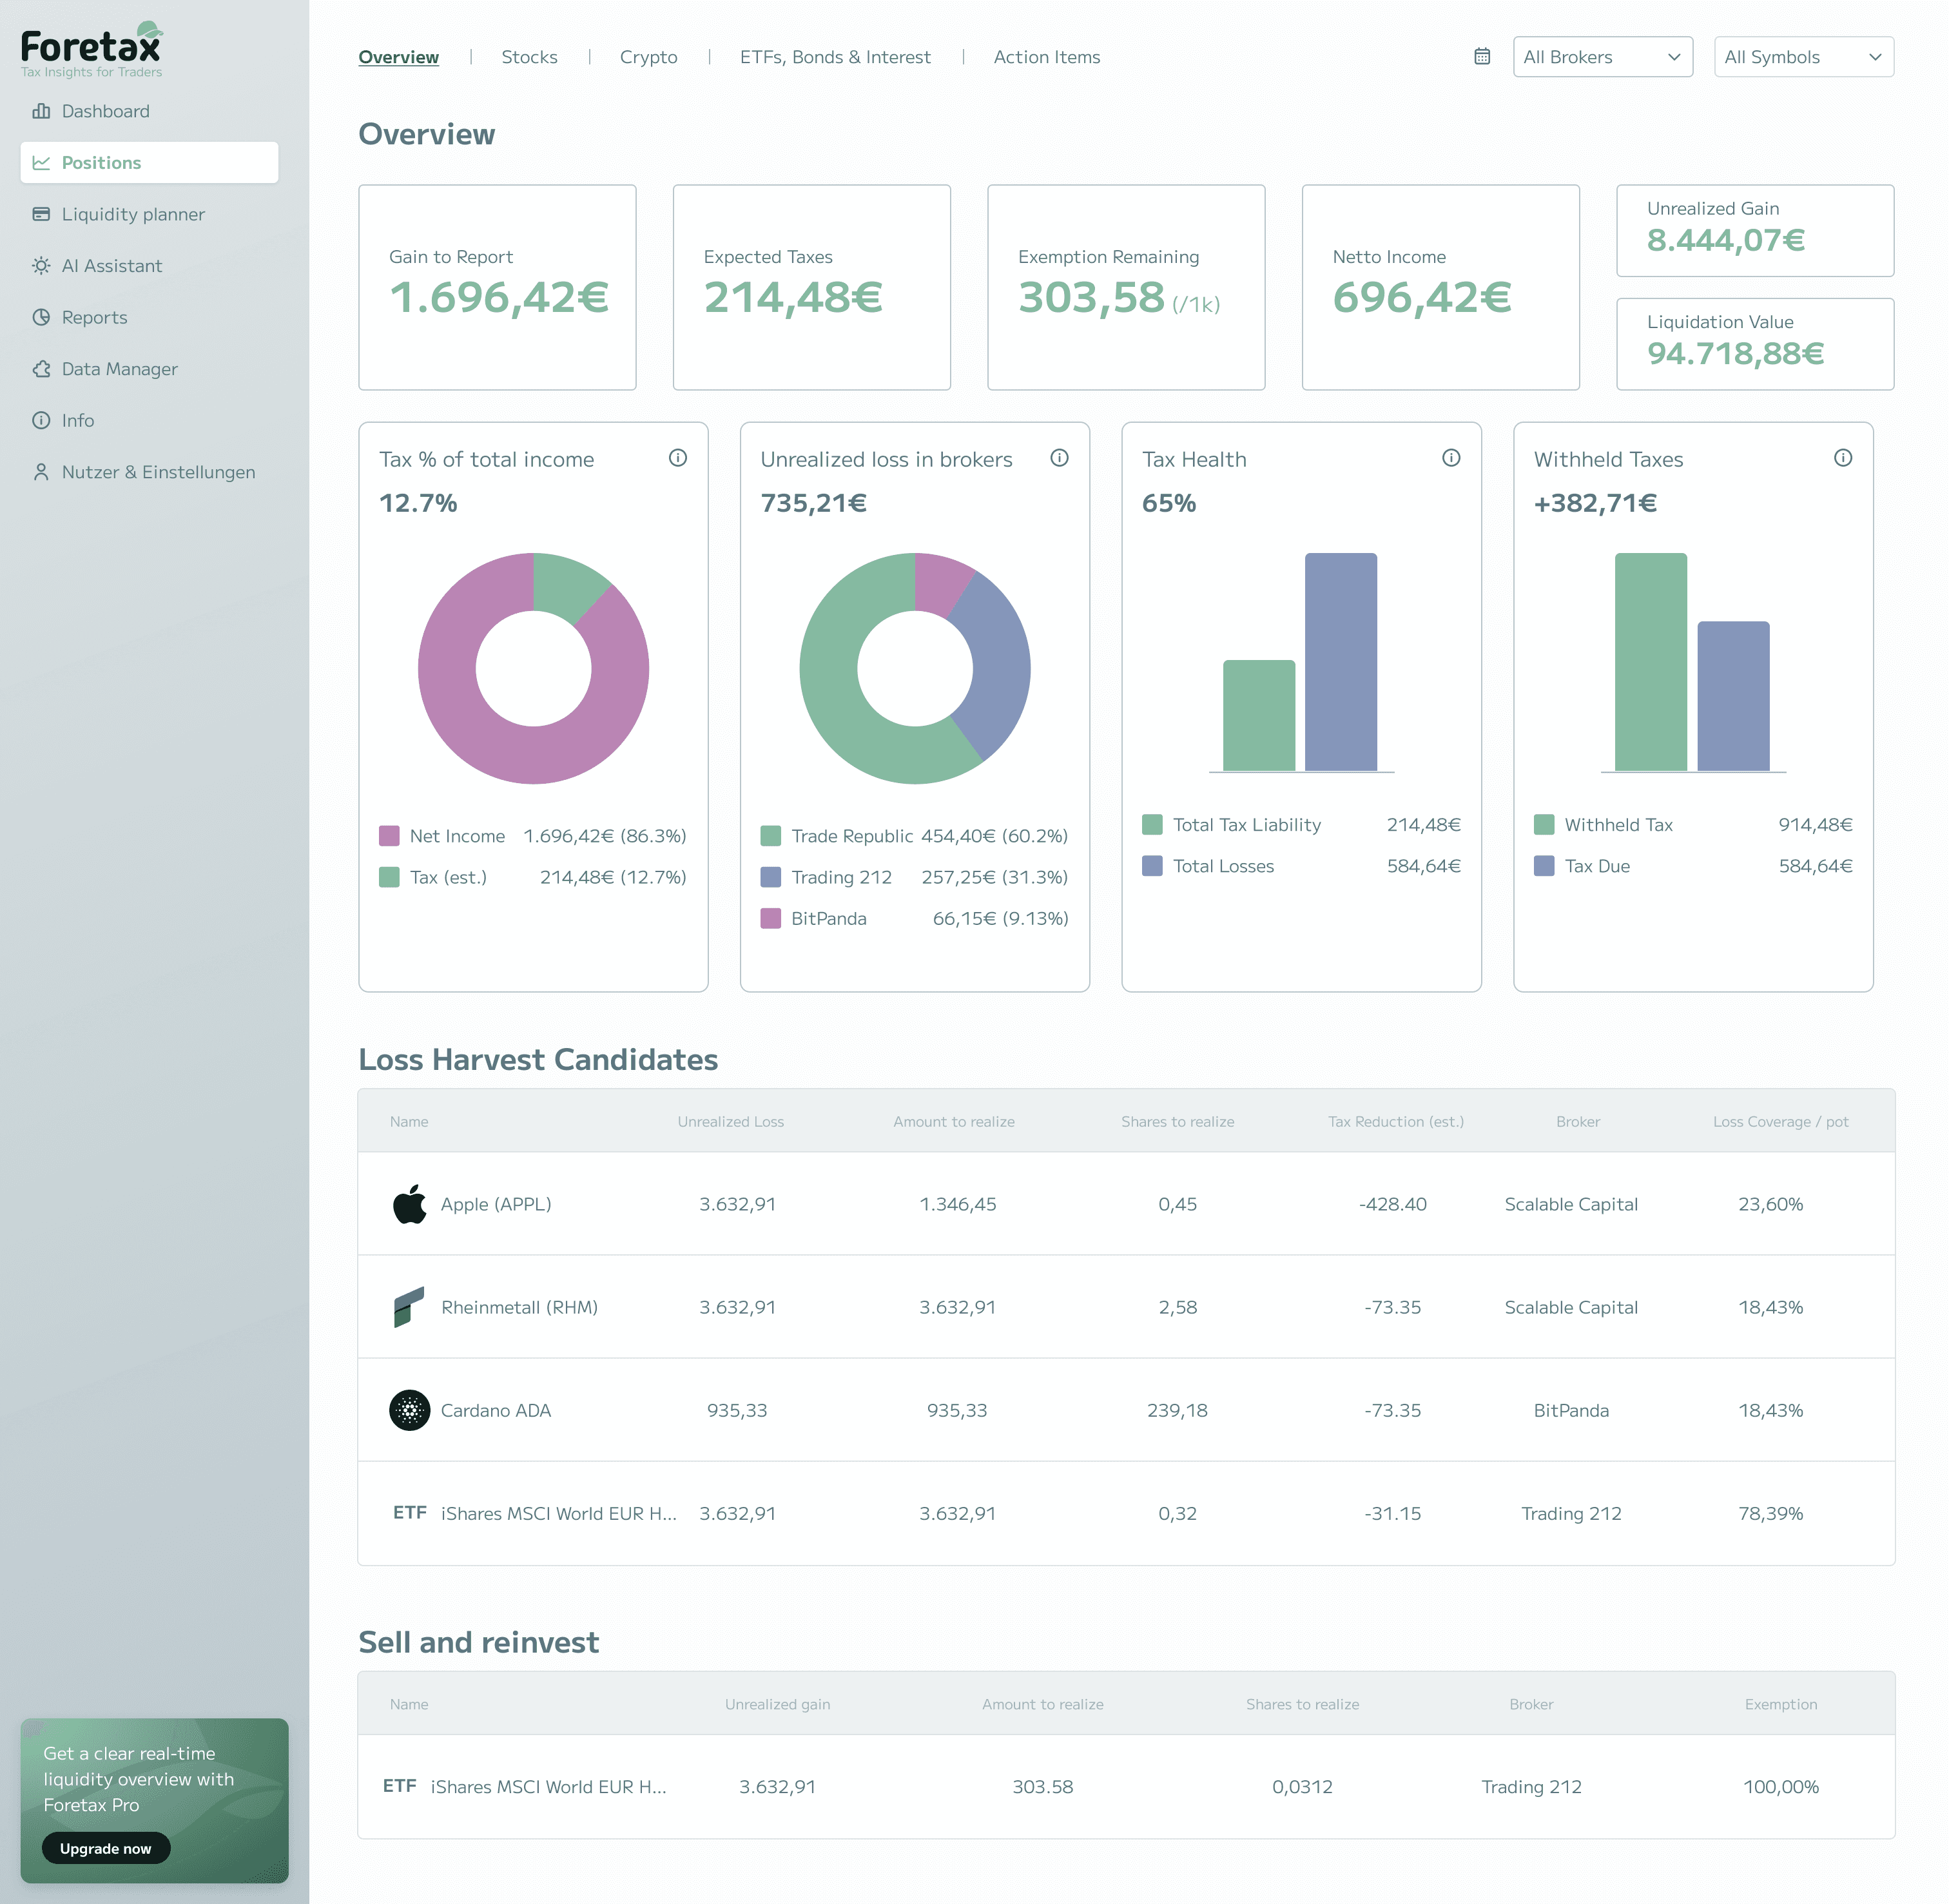Open Data Manager in sidebar
Image resolution: width=1949 pixels, height=1904 pixels.
coord(119,369)
